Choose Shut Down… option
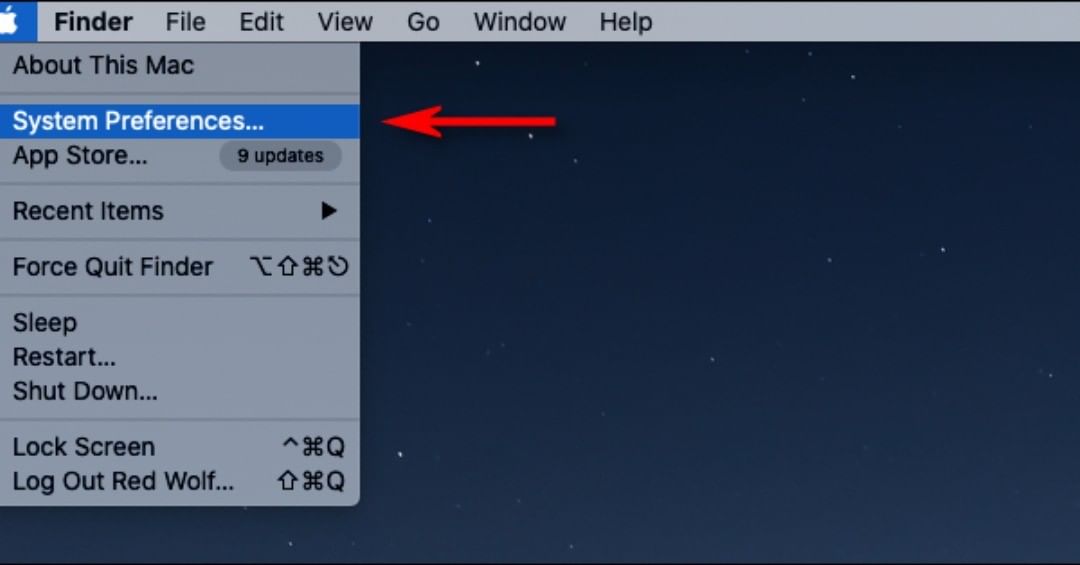Screen dimensions: 1080x565 pyautogui.click(x=179, y=391)
